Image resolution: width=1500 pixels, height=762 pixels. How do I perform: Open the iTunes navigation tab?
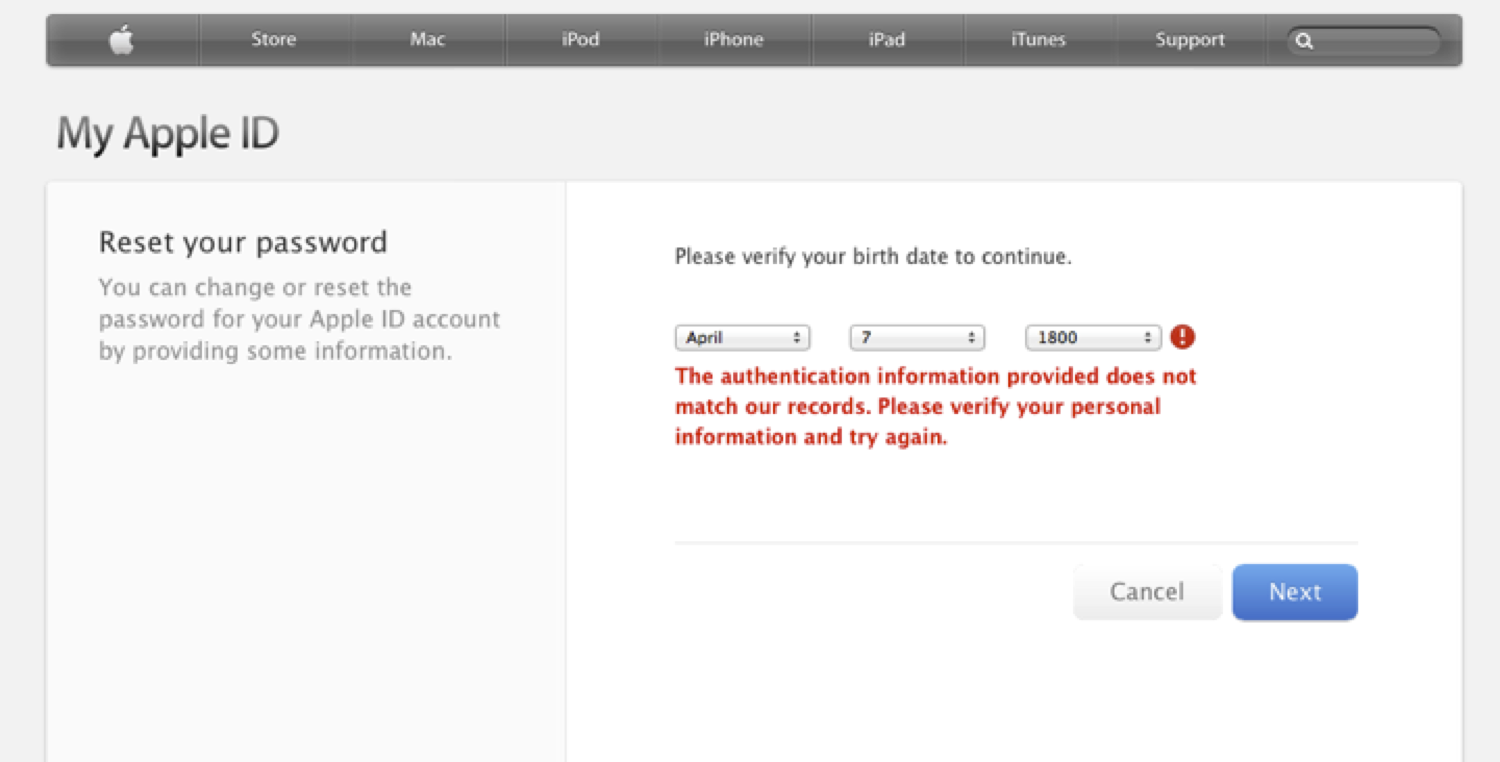click(x=1038, y=40)
